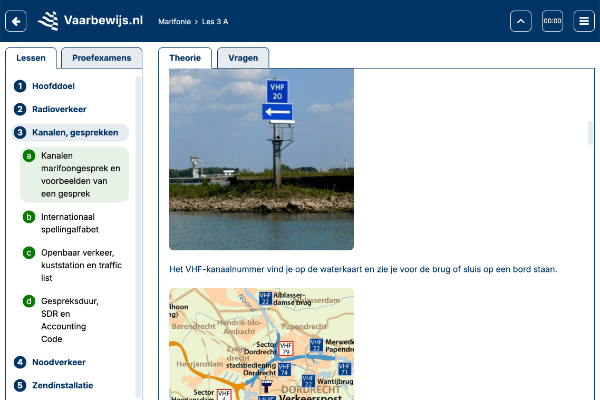Screen dimensions: 600x400
Task: Click the Dordrecht waterway map image
Action: pyautogui.click(x=261, y=344)
